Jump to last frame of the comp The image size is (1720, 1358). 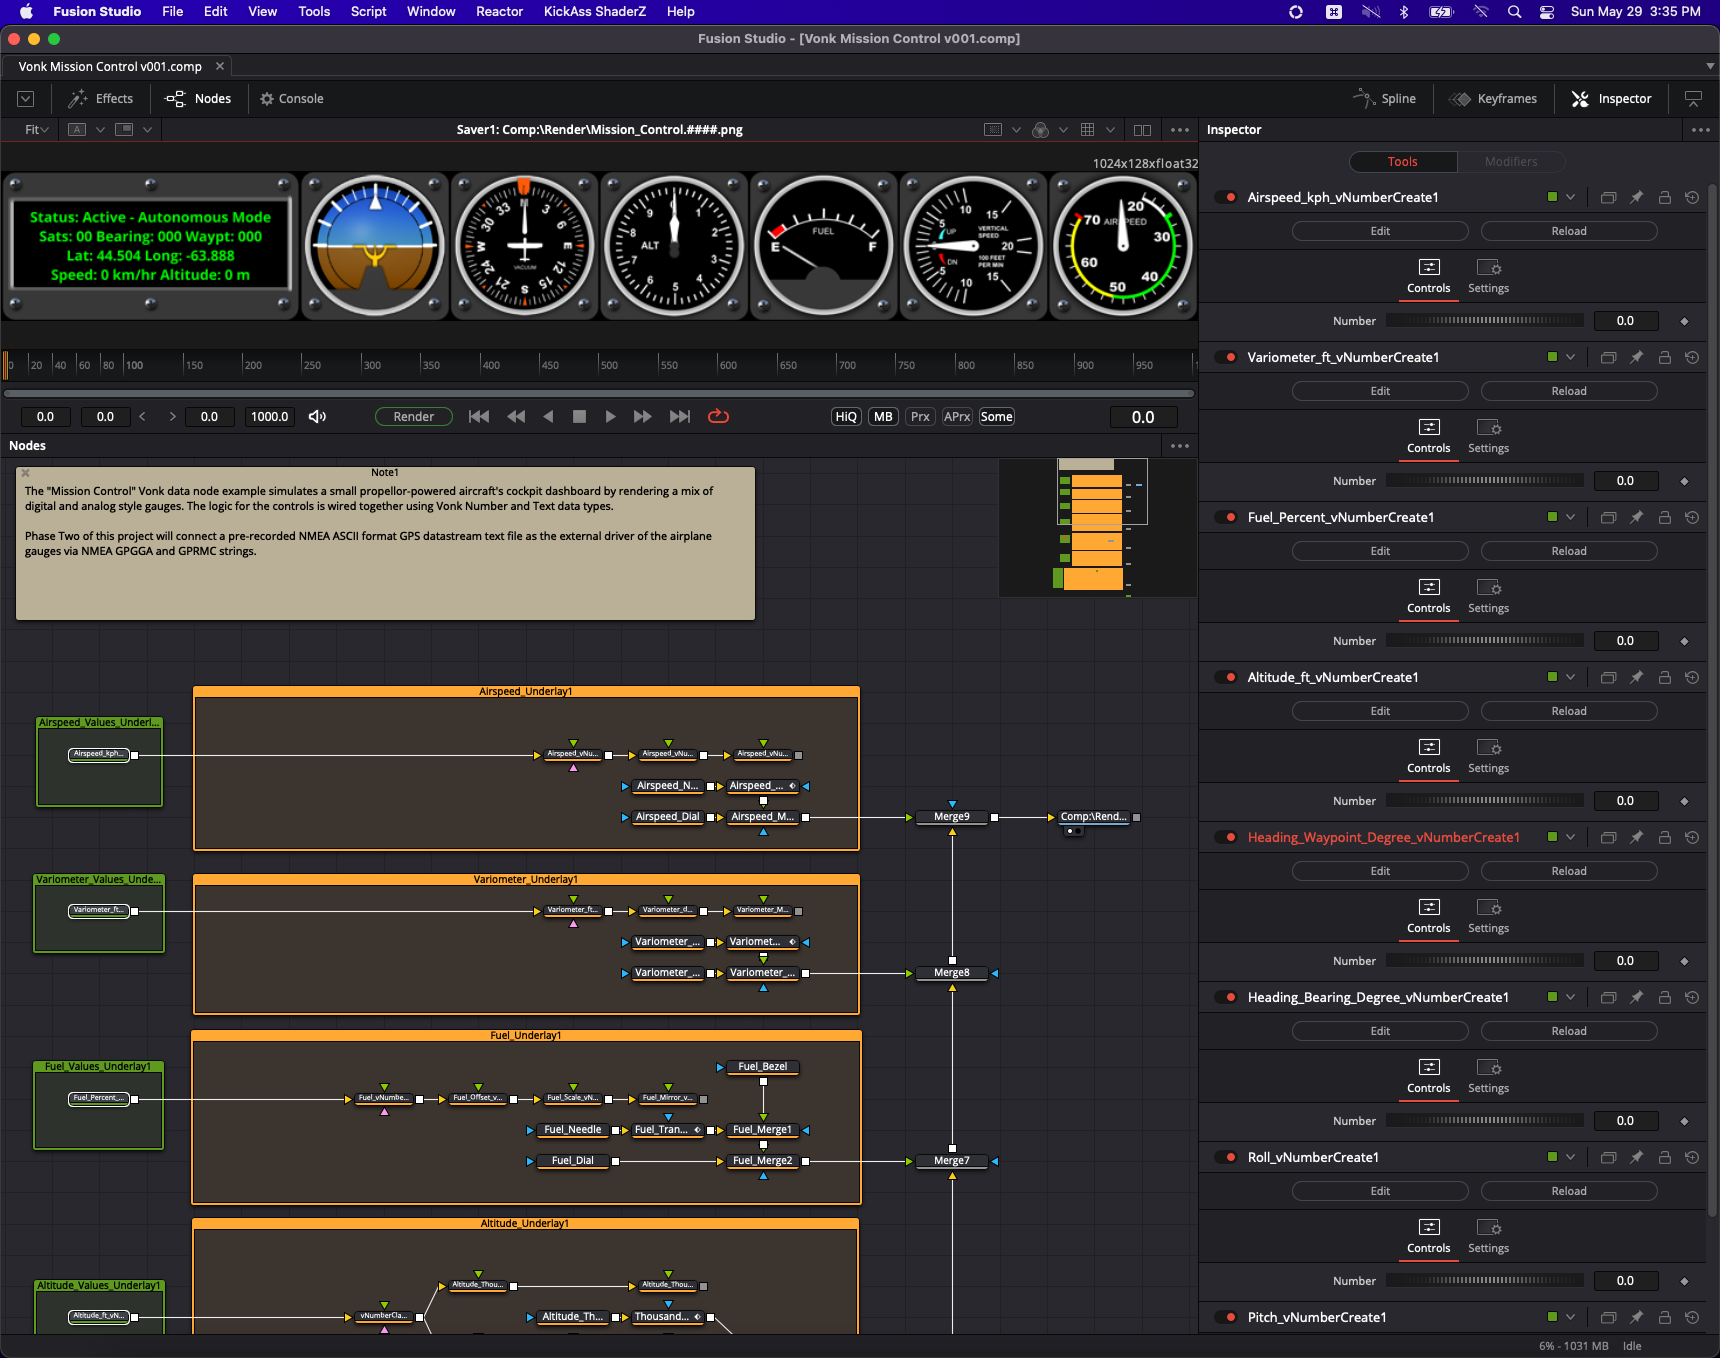[x=680, y=417]
